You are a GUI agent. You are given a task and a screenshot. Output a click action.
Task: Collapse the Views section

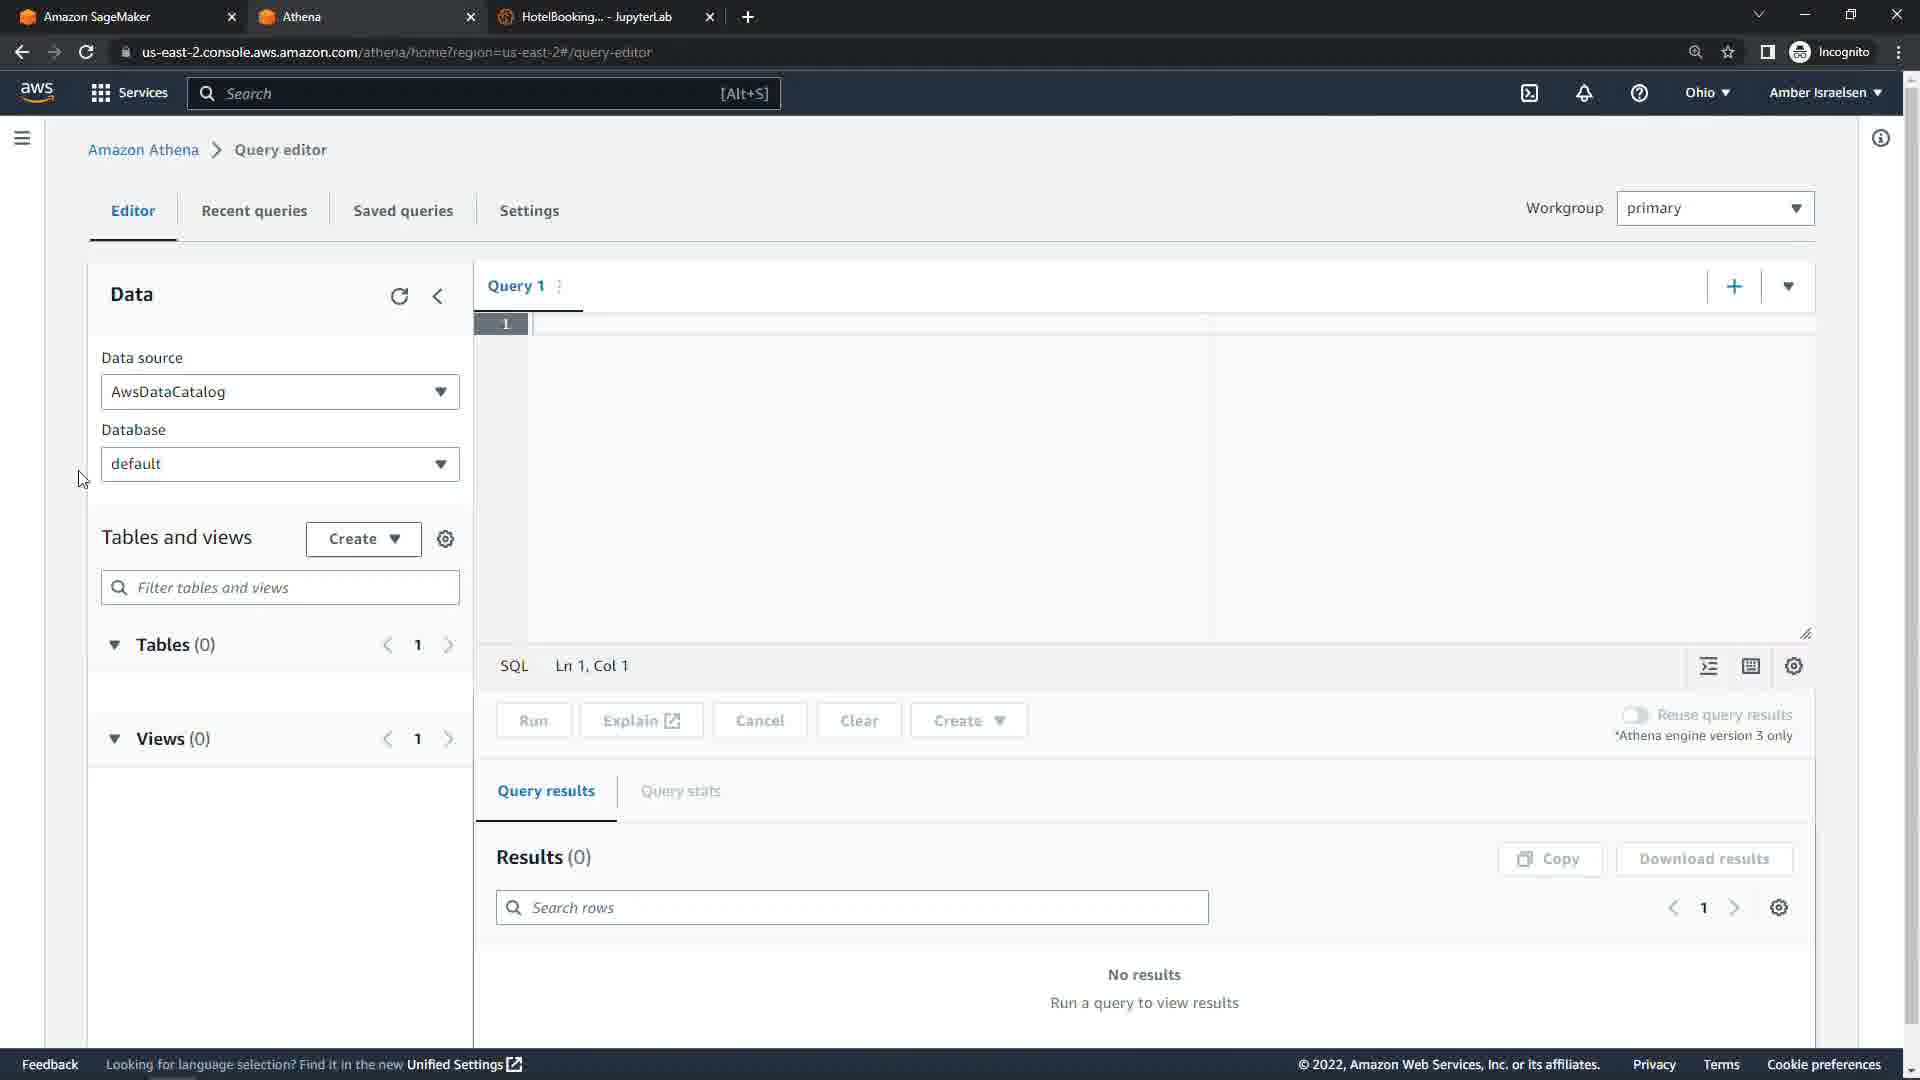click(x=115, y=739)
